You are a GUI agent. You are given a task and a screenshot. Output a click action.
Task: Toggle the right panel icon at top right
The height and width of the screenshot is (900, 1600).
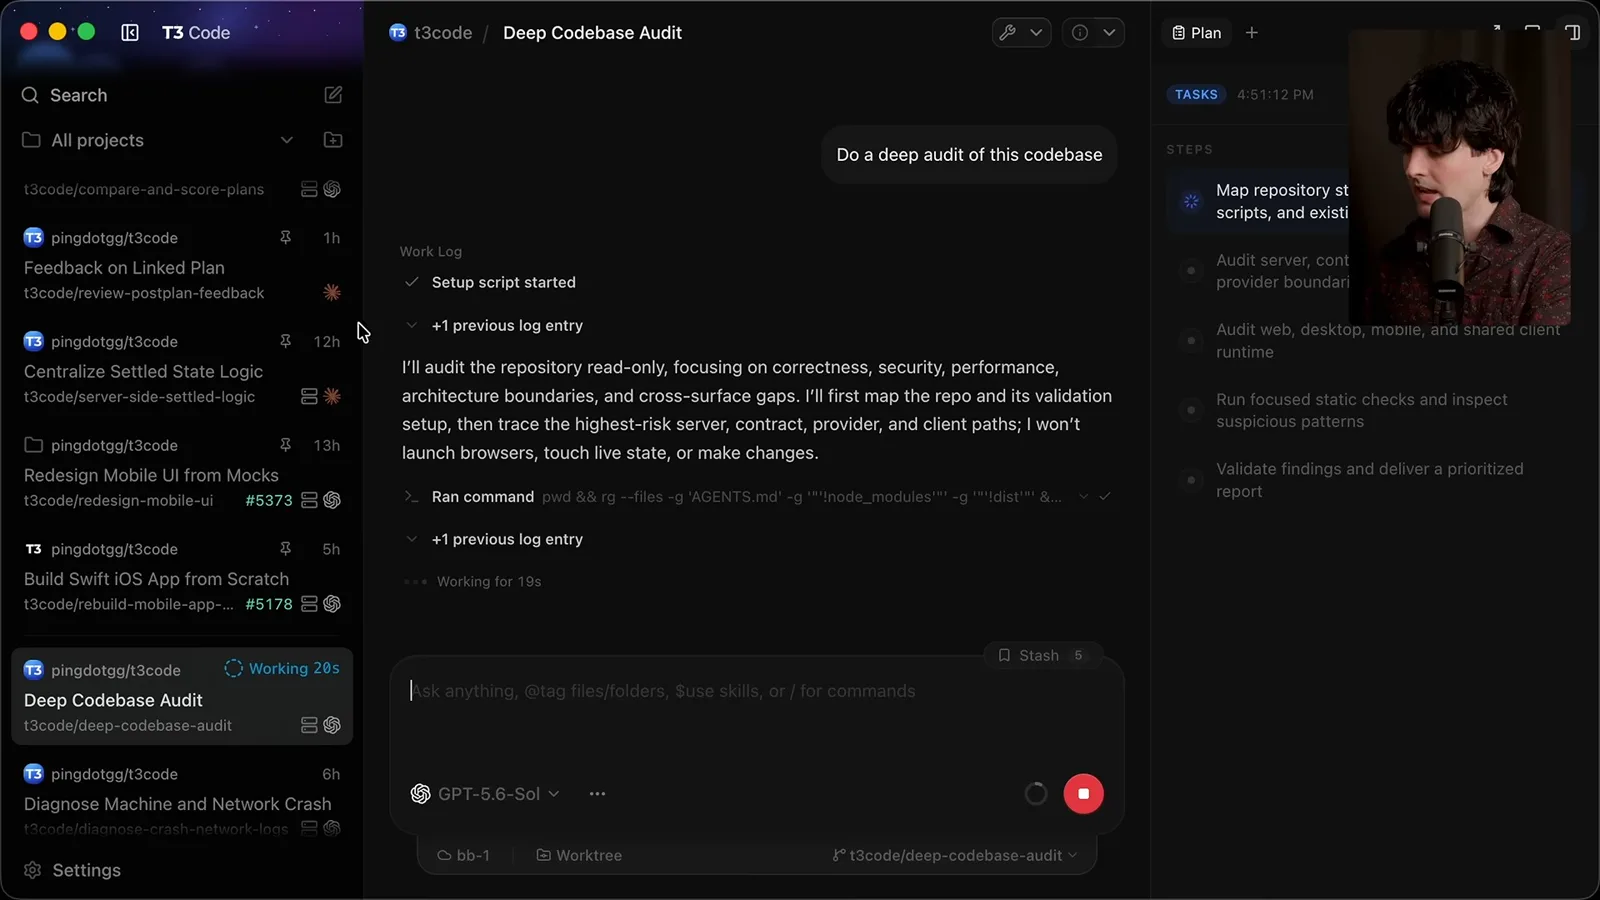pos(1573,32)
